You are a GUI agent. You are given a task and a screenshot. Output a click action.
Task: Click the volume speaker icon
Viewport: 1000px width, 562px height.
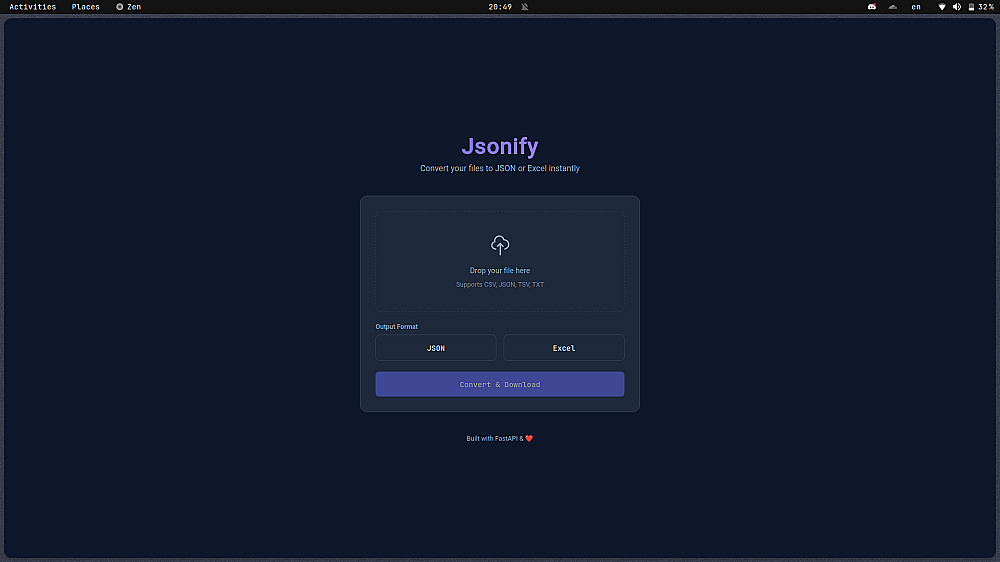point(957,7)
